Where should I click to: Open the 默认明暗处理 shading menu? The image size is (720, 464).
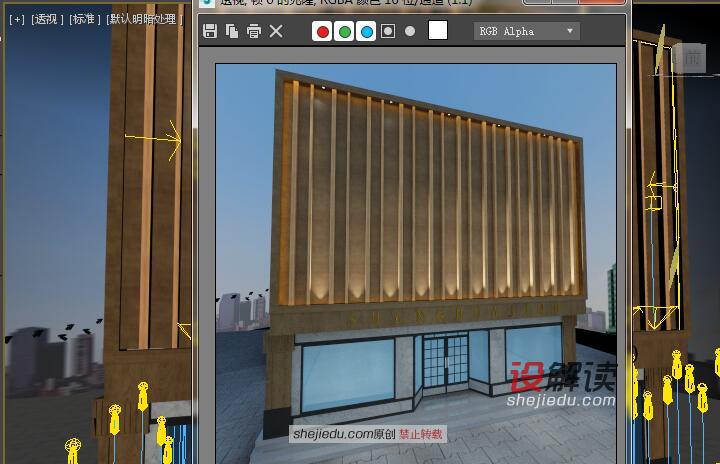coord(145,19)
